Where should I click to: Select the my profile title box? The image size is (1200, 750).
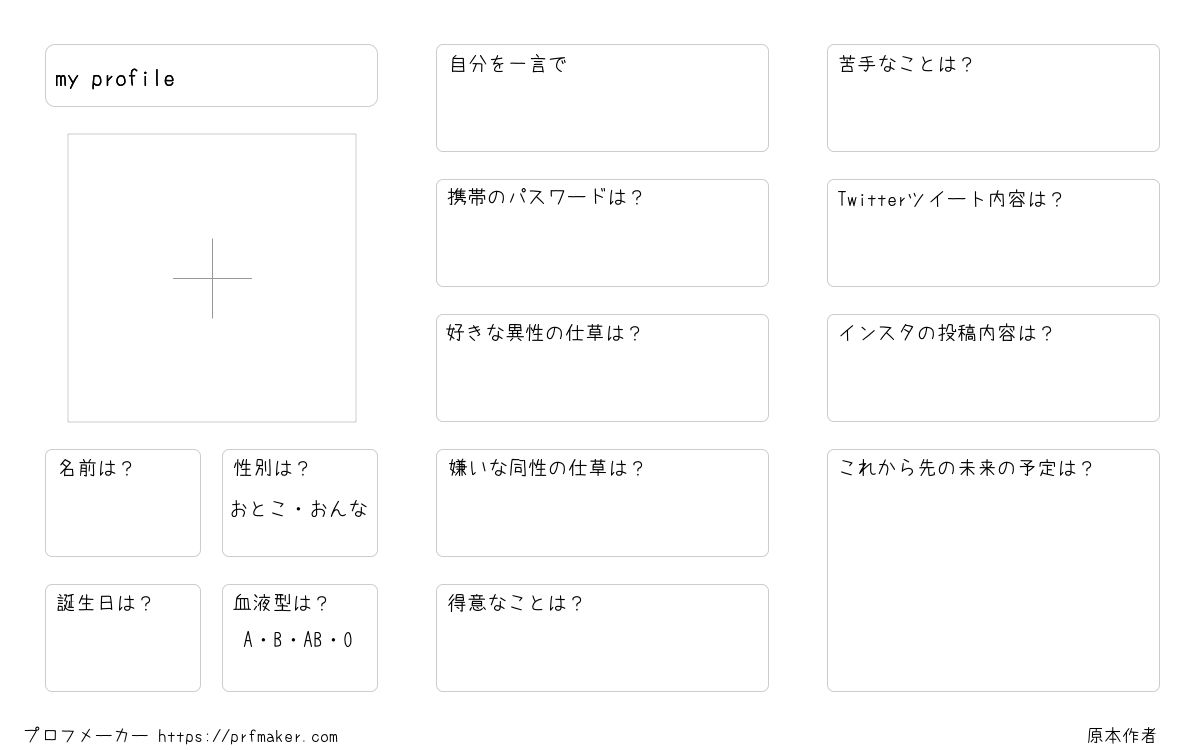click(211, 75)
